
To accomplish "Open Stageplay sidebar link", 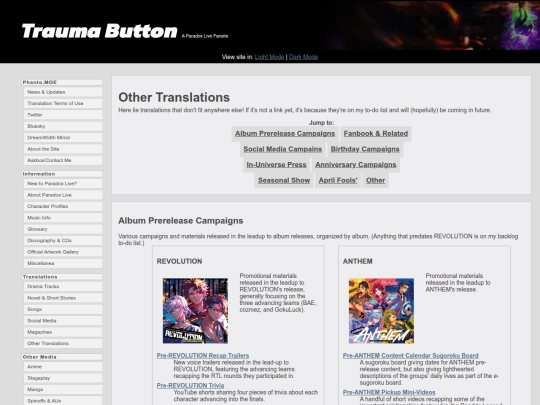I will pos(63,378).
